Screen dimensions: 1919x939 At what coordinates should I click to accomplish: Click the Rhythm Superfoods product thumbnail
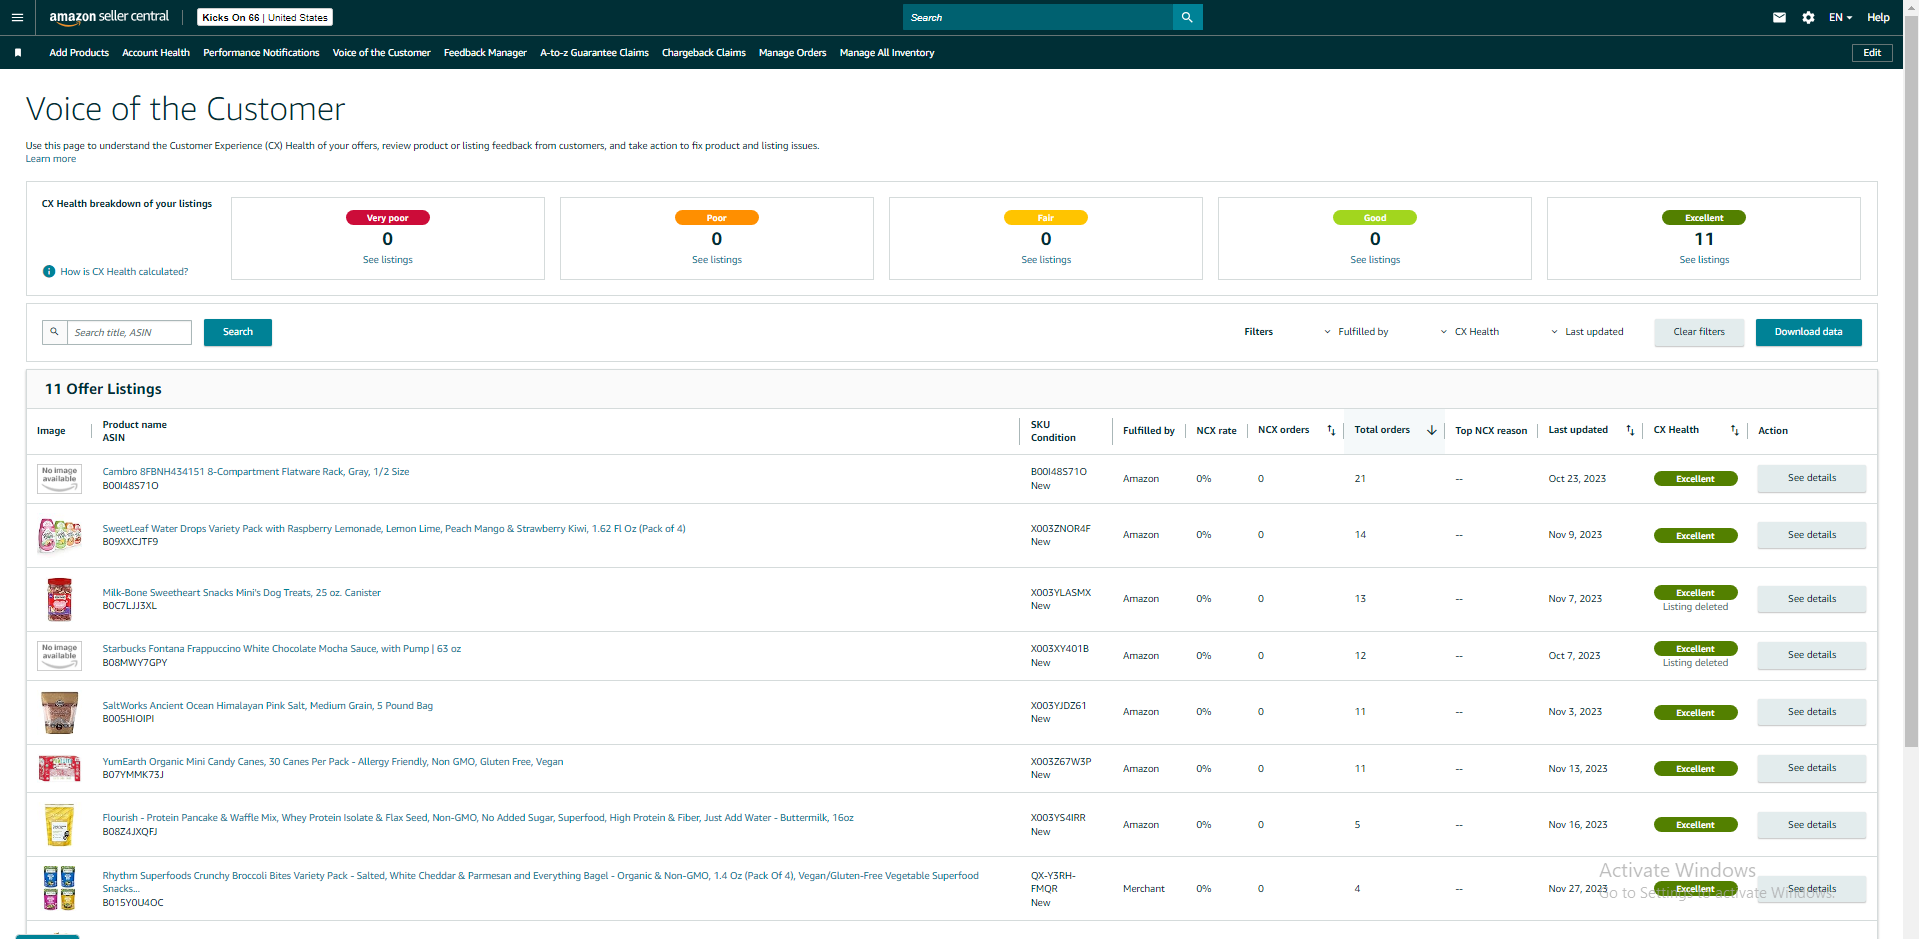pos(59,888)
